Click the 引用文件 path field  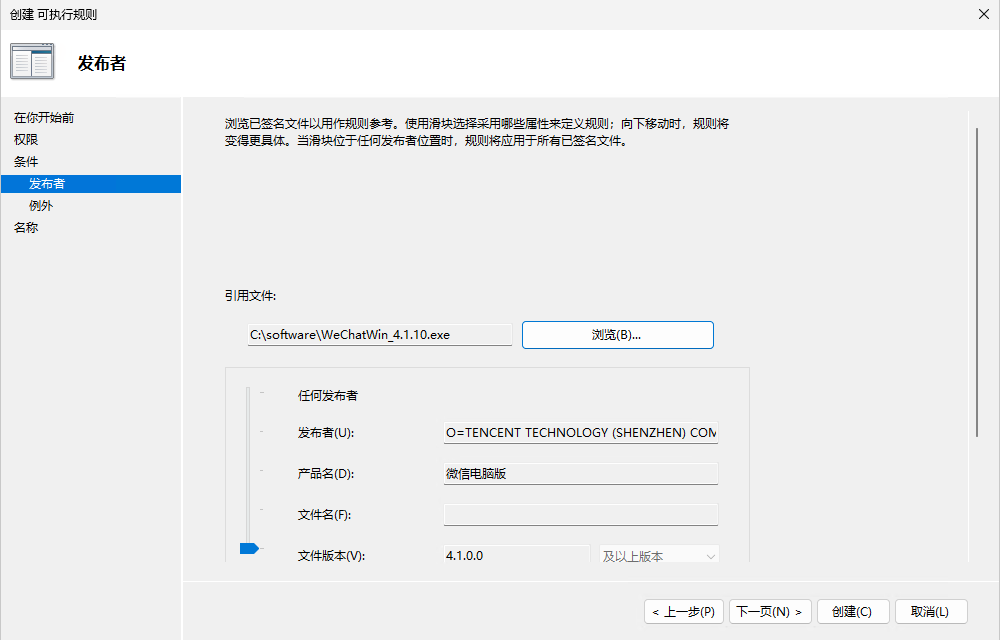[x=379, y=335]
